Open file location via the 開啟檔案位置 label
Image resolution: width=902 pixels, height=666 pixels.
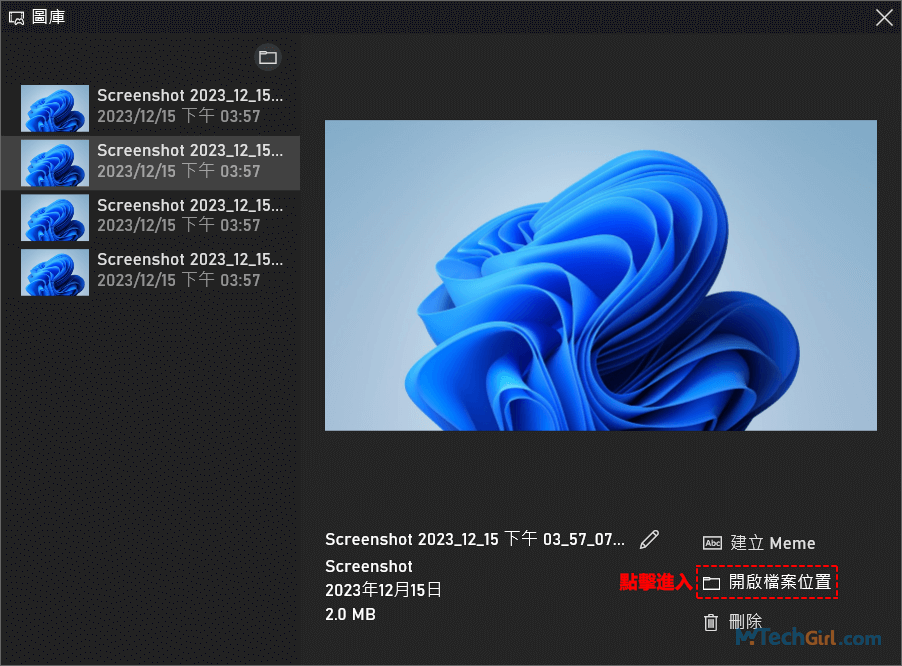click(780, 583)
